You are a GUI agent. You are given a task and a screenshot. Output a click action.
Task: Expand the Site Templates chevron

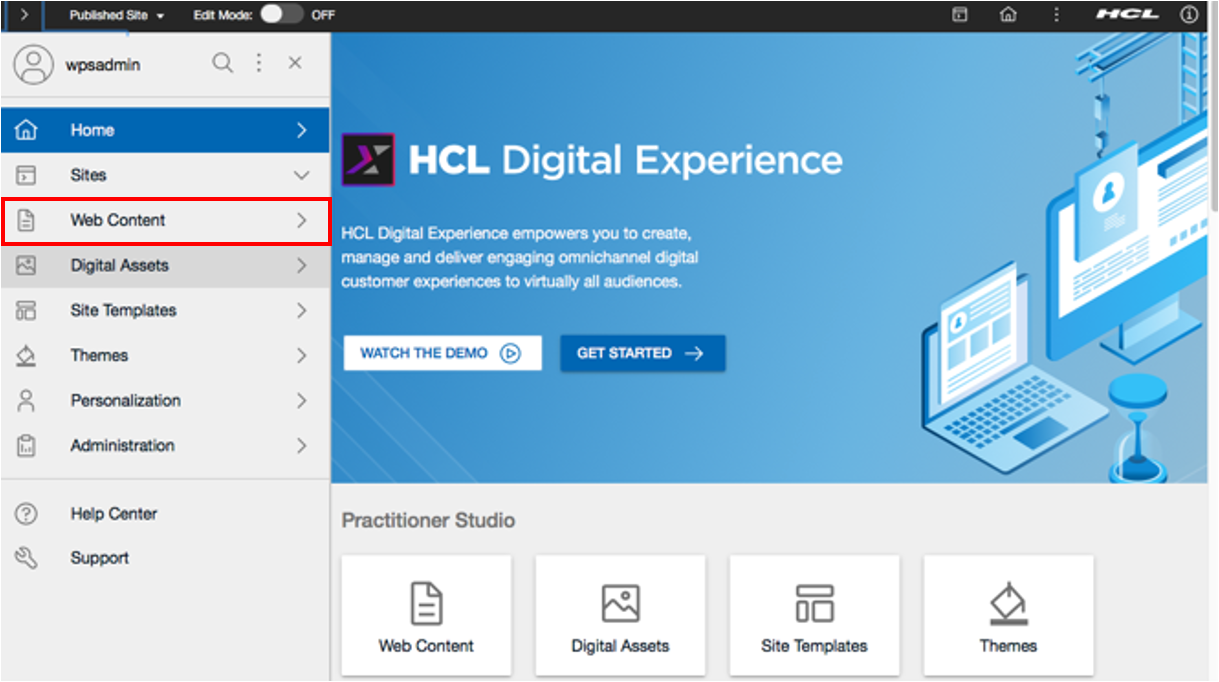(301, 311)
